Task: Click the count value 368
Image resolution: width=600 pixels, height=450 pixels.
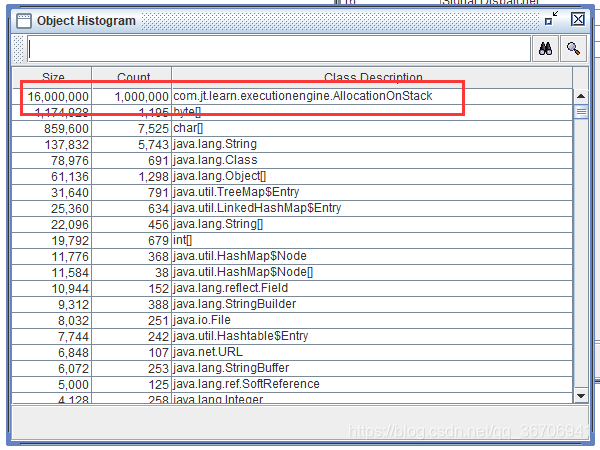Action: pyautogui.click(x=158, y=257)
